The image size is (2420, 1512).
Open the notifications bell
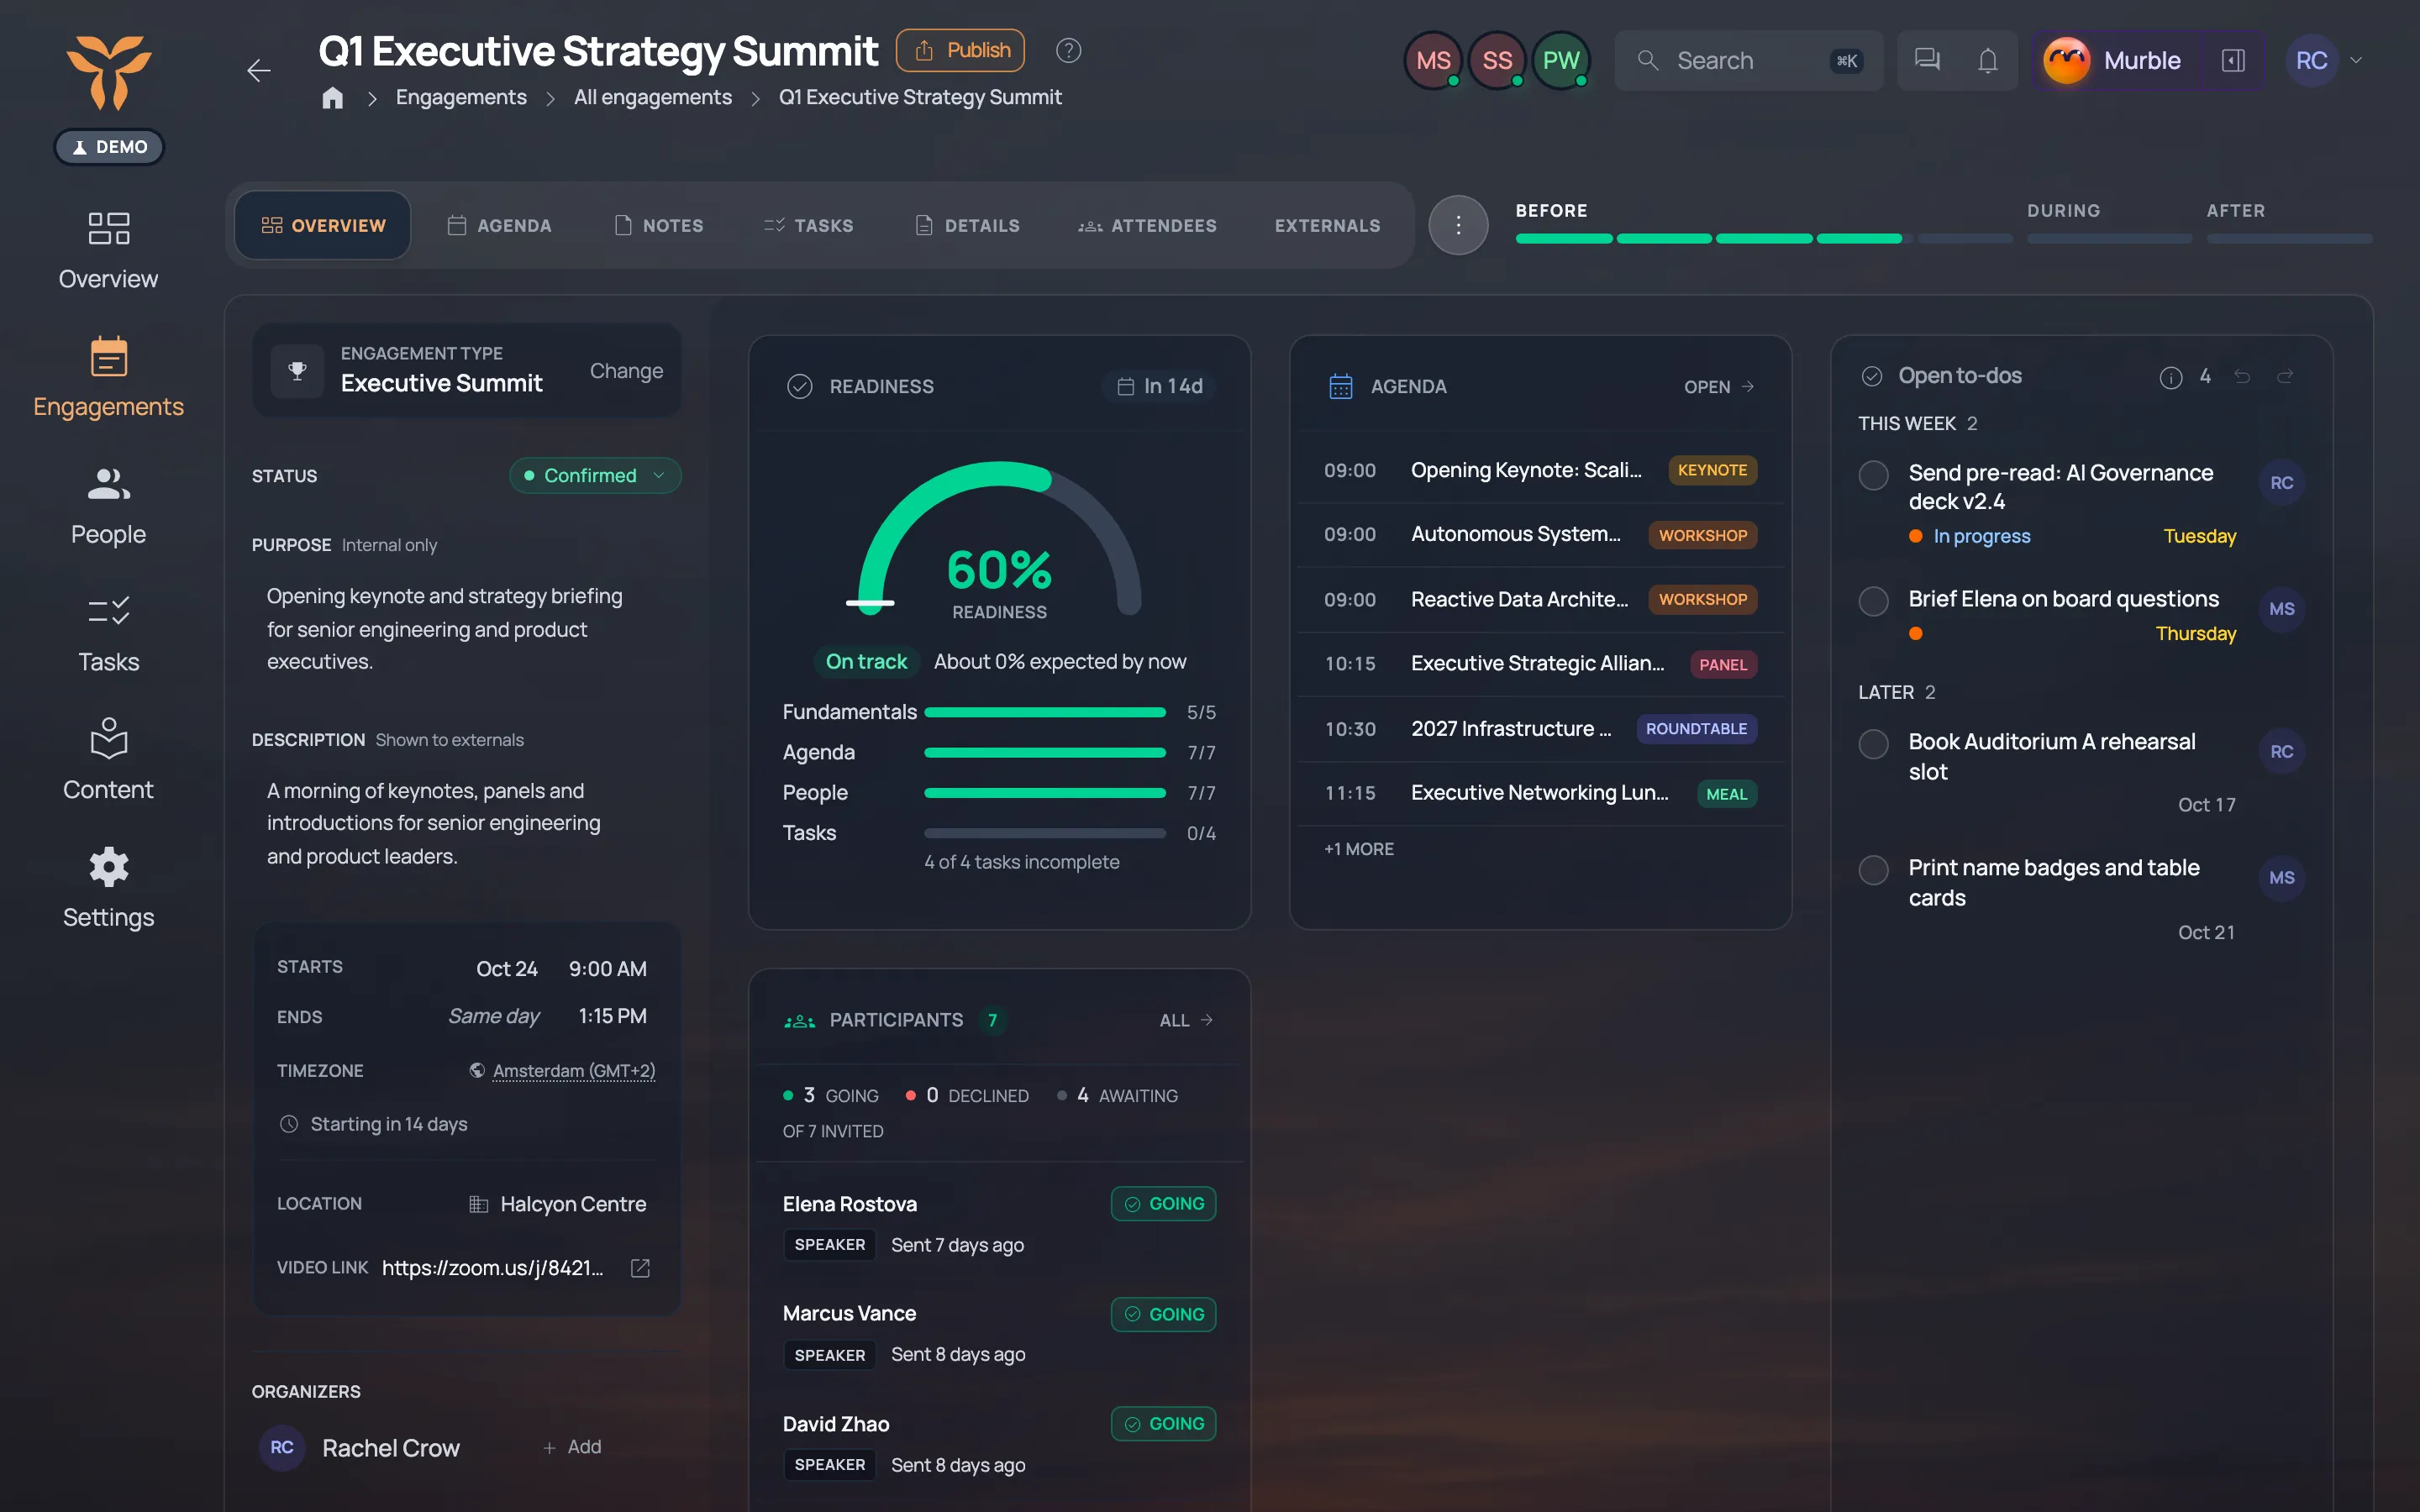(1988, 60)
